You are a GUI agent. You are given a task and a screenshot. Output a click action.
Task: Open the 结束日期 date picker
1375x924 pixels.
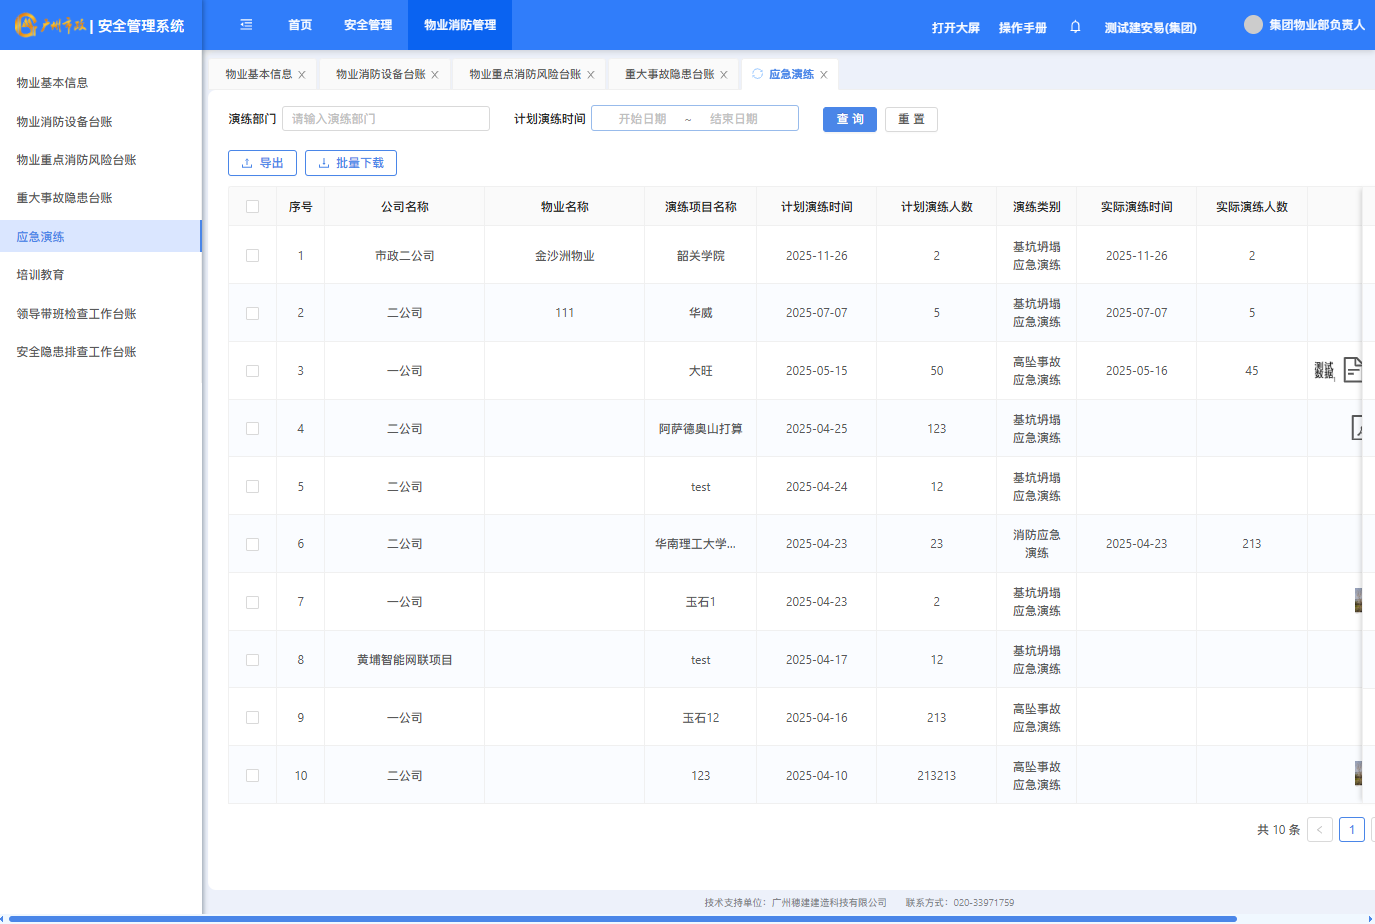(x=734, y=119)
